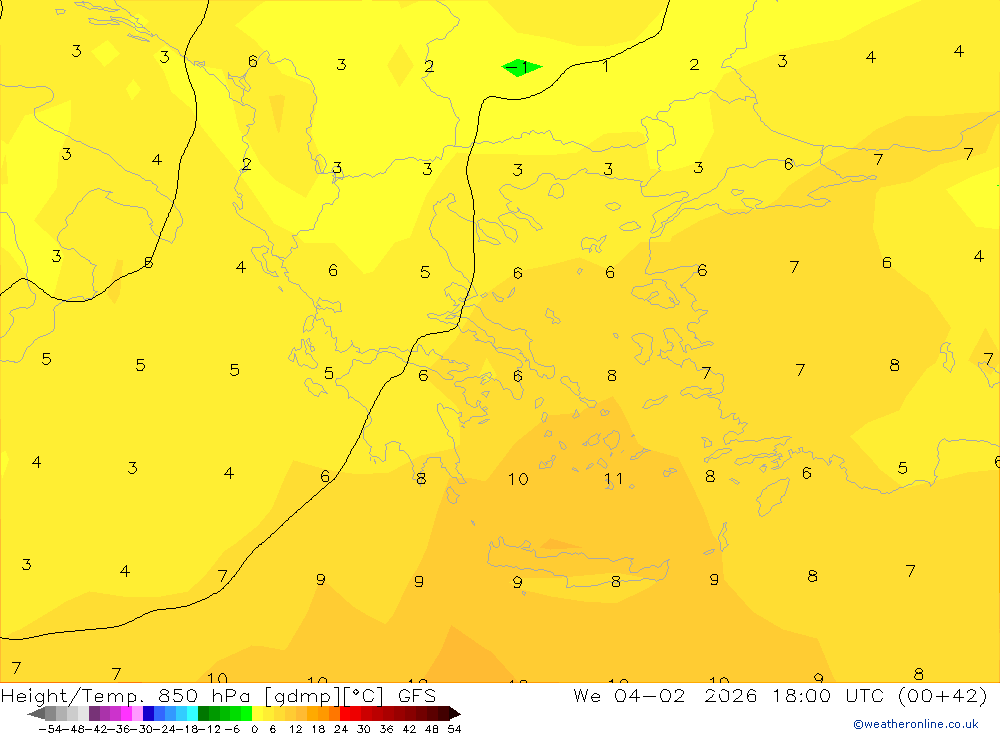1000x733 pixels.
Task: Click the green -1 temperature marker
Action: click(522, 67)
